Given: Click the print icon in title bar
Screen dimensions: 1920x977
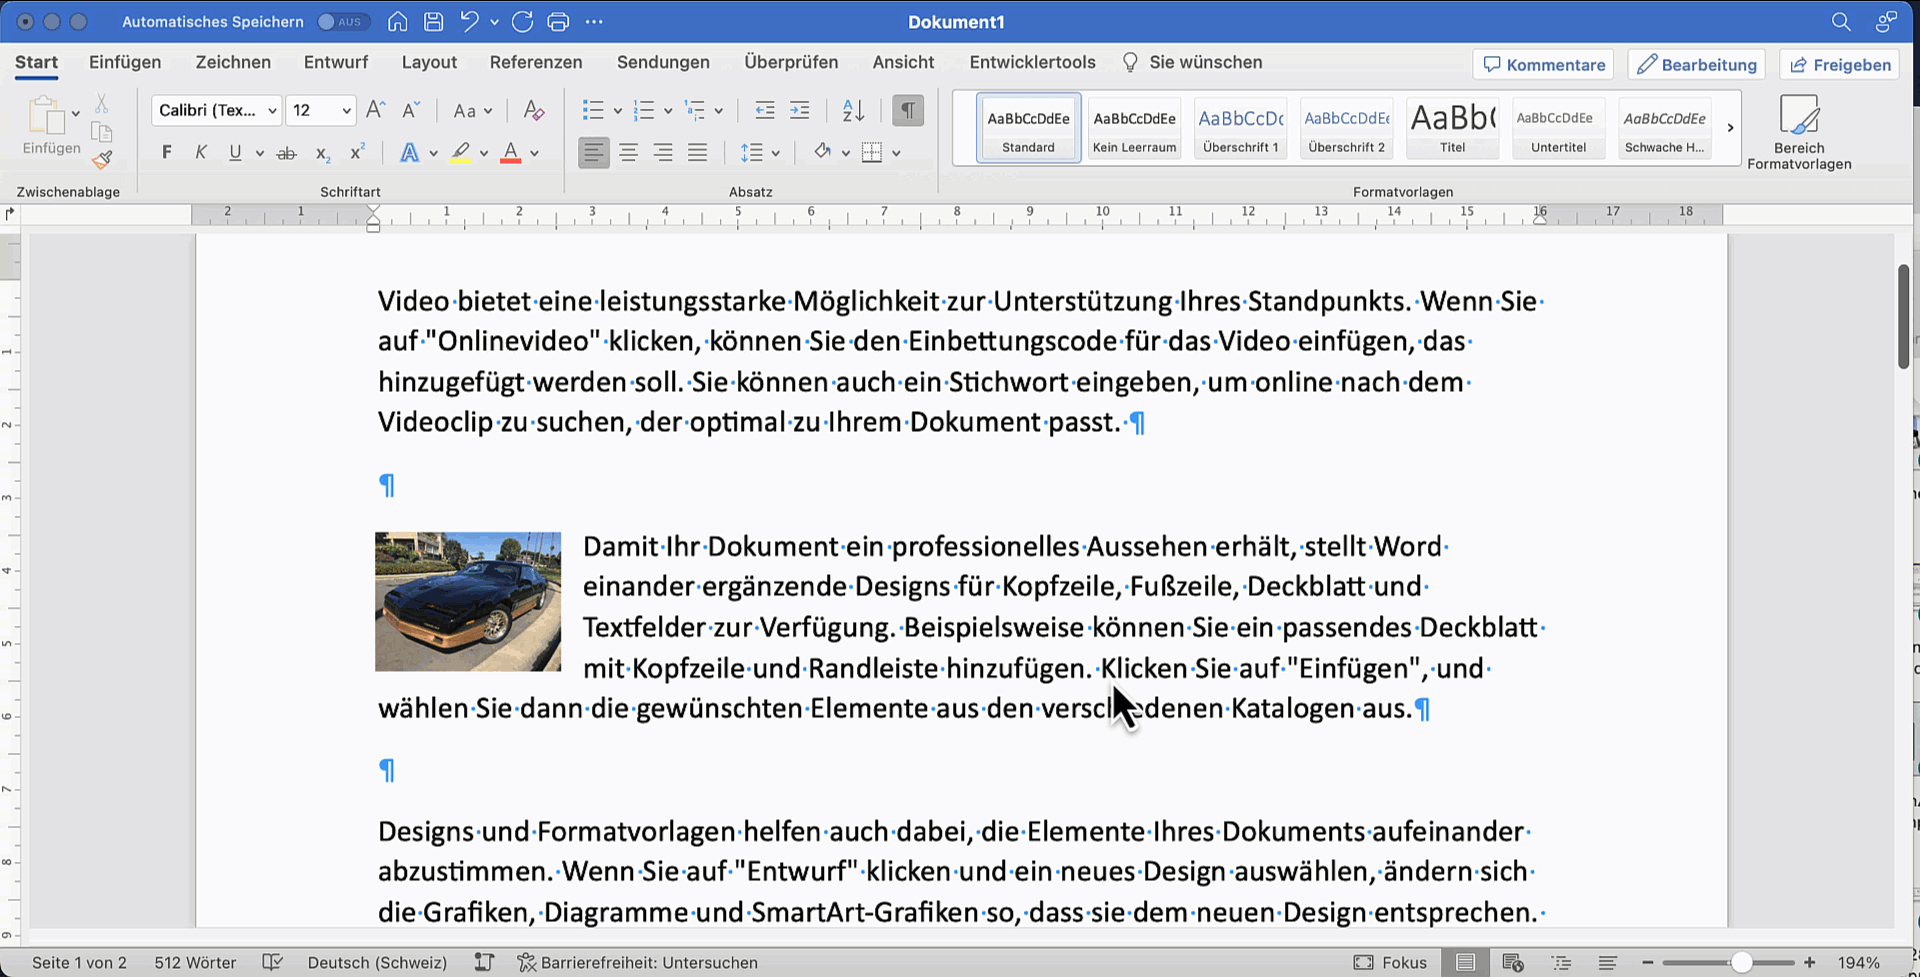Looking at the screenshot, I should click(x=558, y=22).
